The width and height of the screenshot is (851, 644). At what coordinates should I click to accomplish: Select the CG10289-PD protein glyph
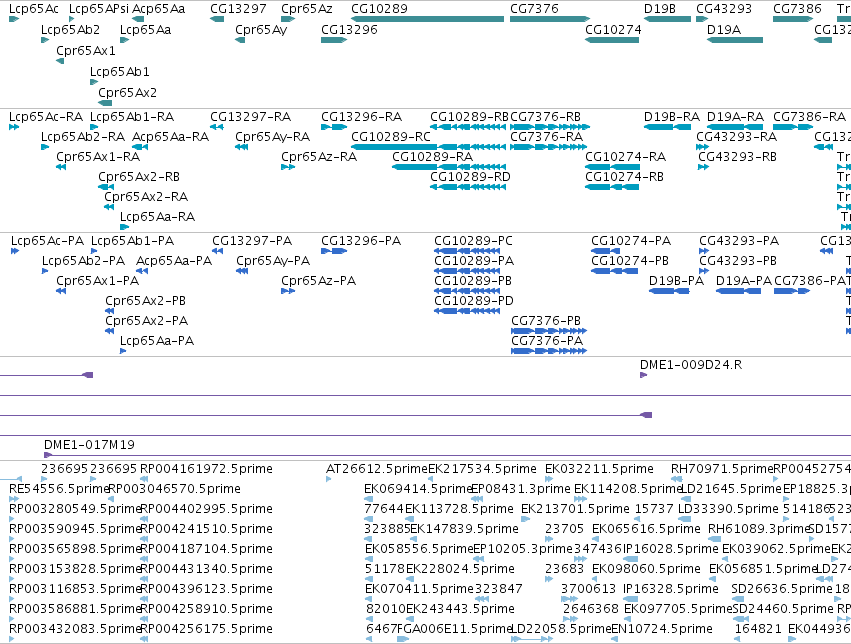(467, 310)
